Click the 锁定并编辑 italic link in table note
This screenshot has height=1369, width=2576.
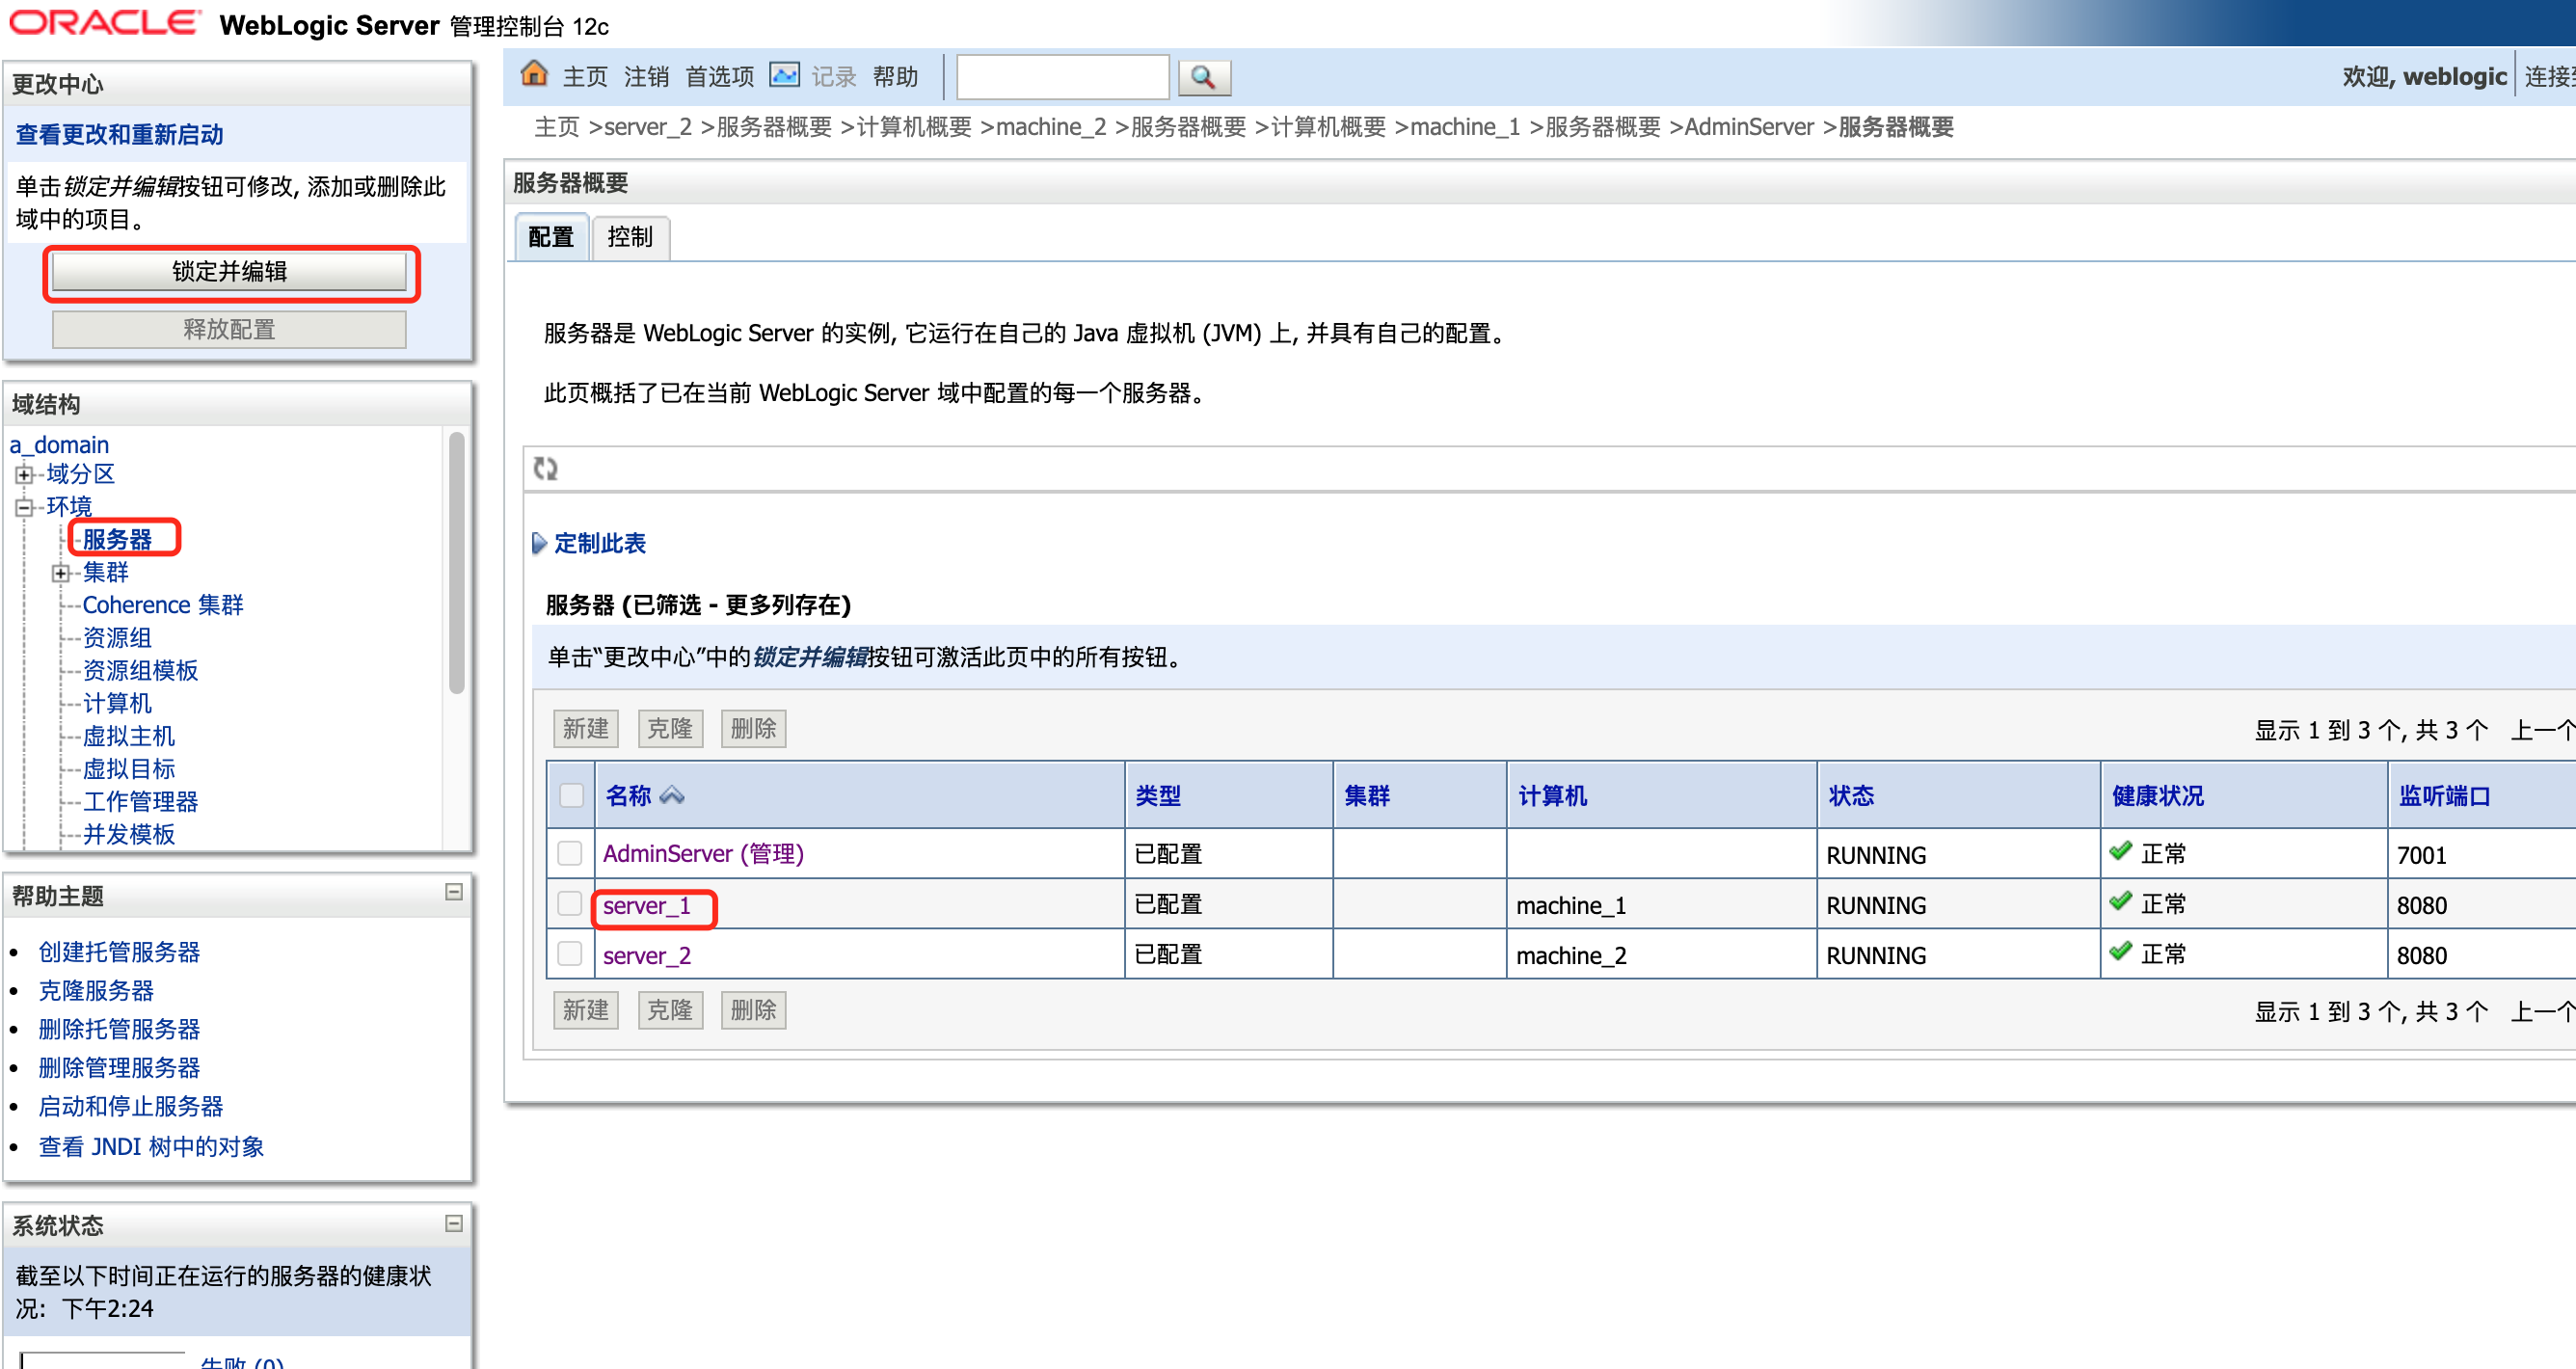pyautogui.click(x=810, y=657)
